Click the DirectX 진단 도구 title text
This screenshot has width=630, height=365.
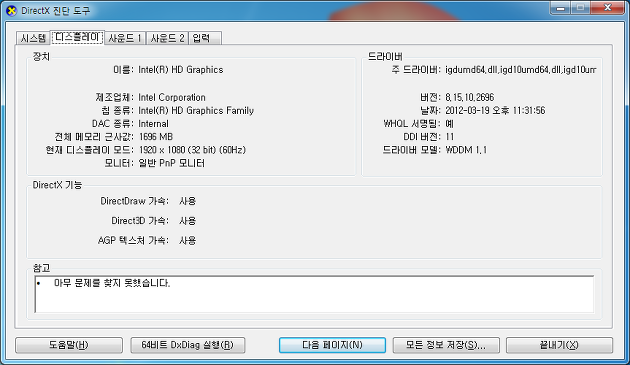[55, 11]
